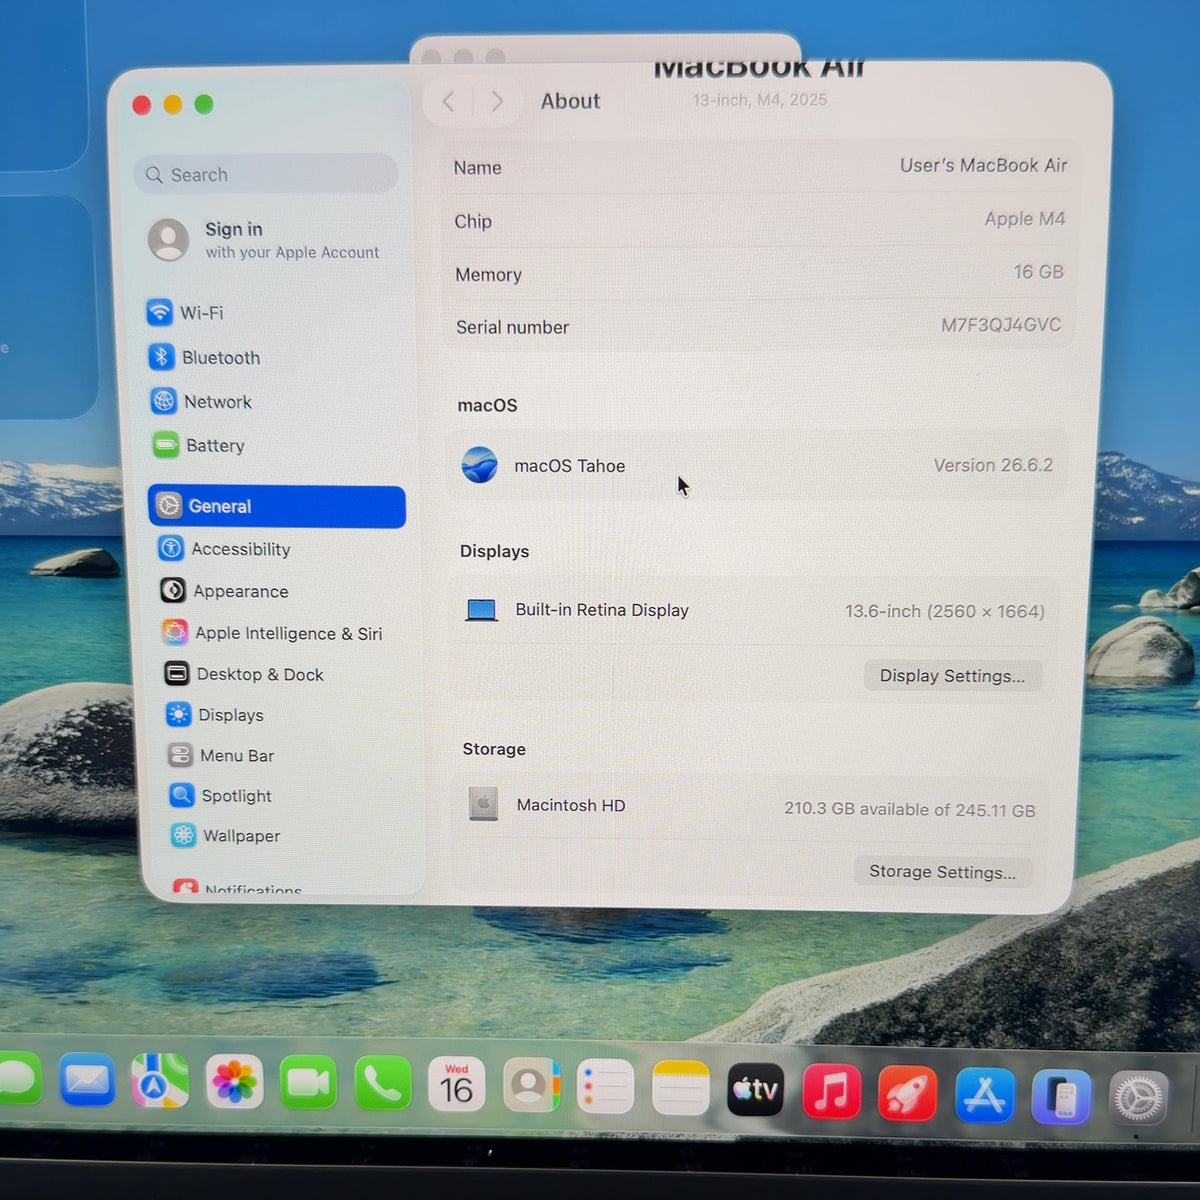Open Mail from the Dock
The width and height of the screenshot is (1200, 1200).
point(87,1081)
